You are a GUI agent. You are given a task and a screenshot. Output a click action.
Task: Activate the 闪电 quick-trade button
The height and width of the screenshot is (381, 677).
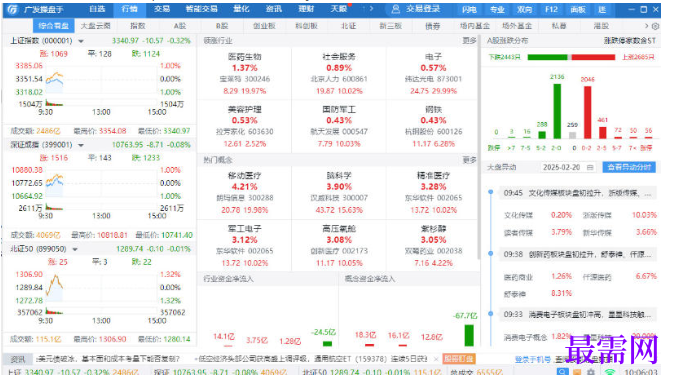(x=469, y=9)
